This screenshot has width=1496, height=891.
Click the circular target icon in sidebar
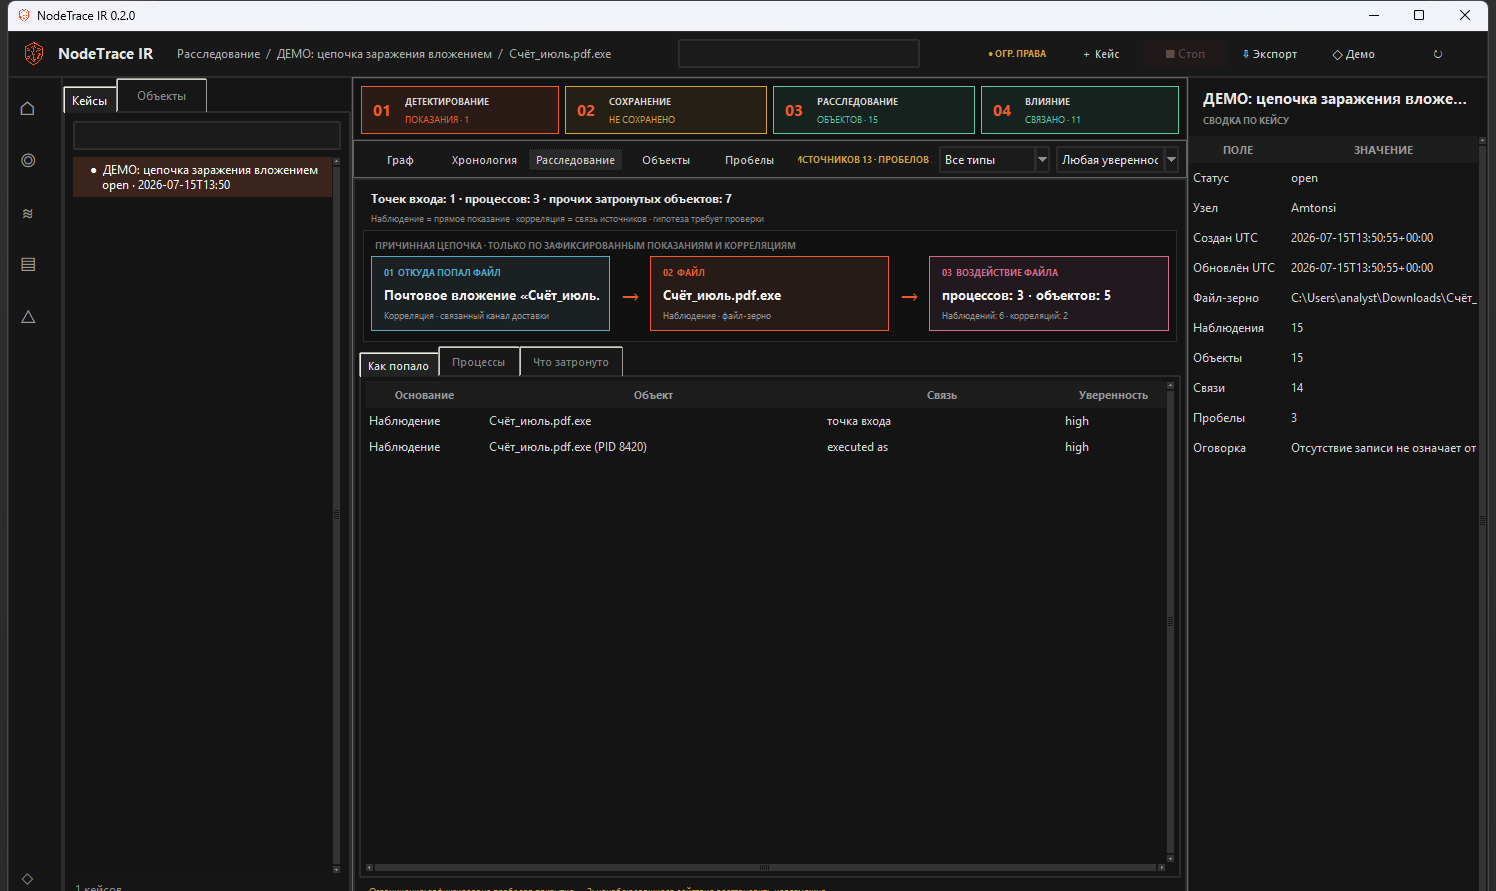coord(28,160)
